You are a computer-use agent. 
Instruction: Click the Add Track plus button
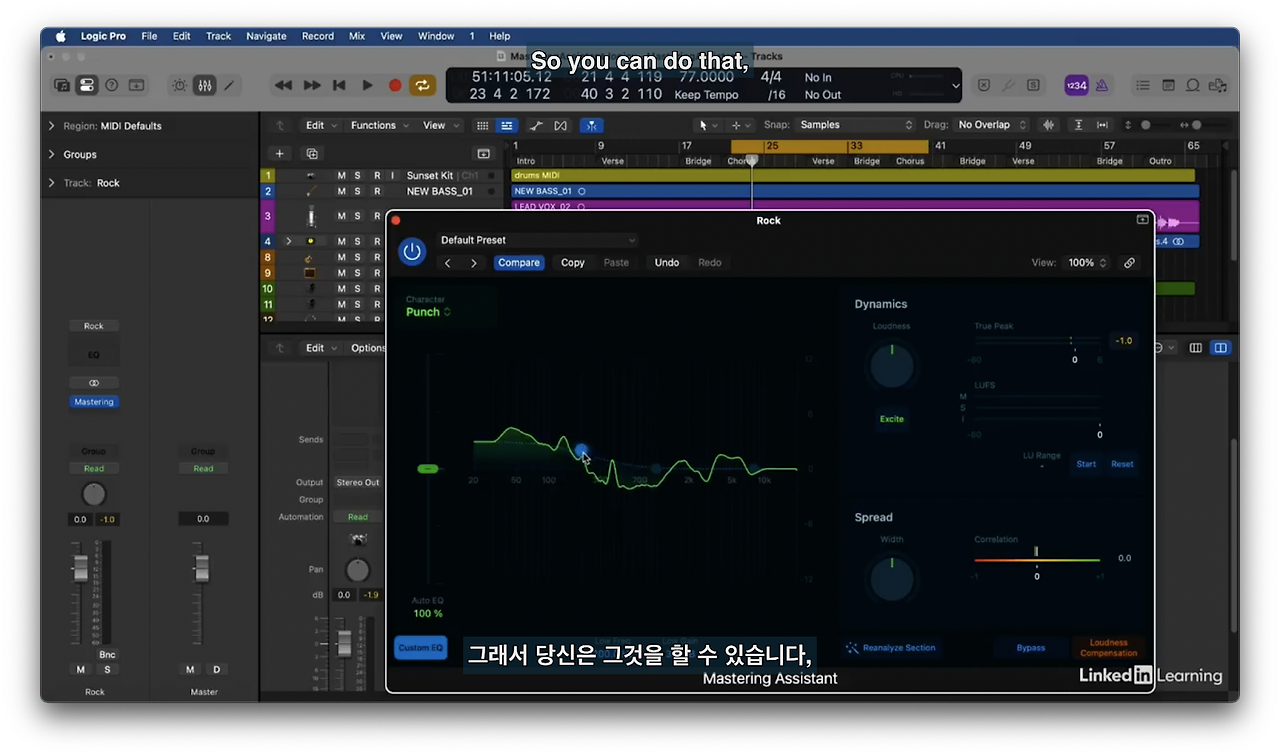point(280,154)
